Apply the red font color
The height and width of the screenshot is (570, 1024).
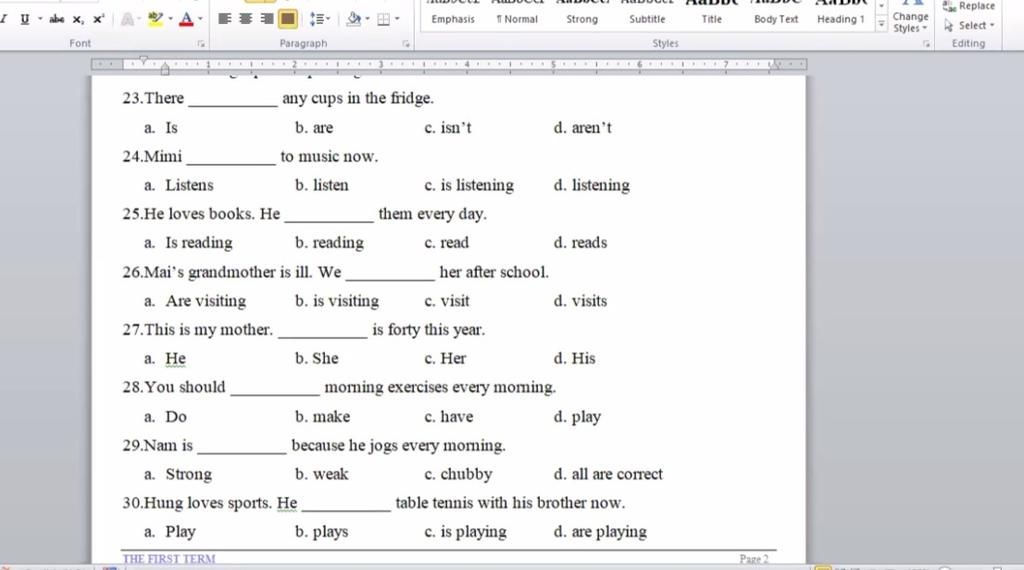[186, 19]
